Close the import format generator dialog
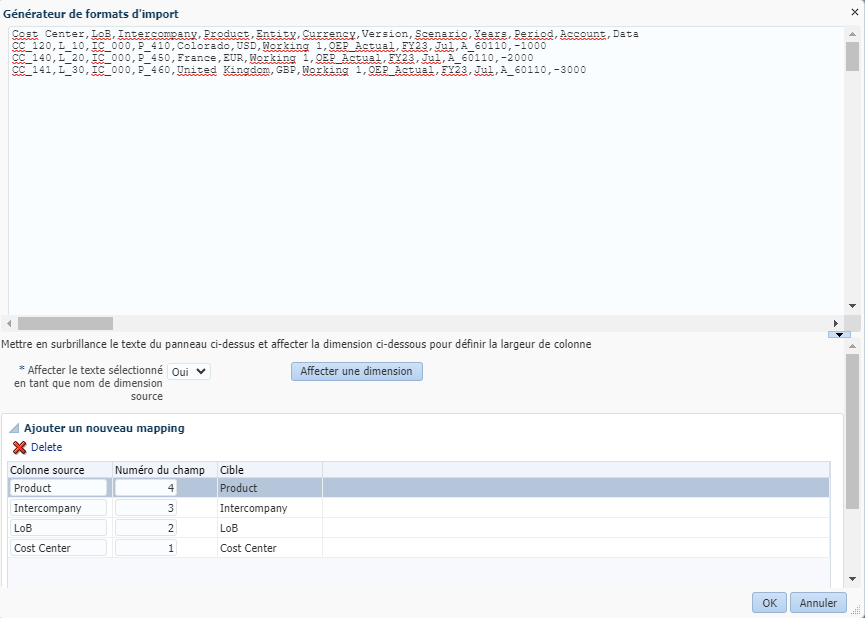This screenshot has height=644, width=868. [855, 12]
